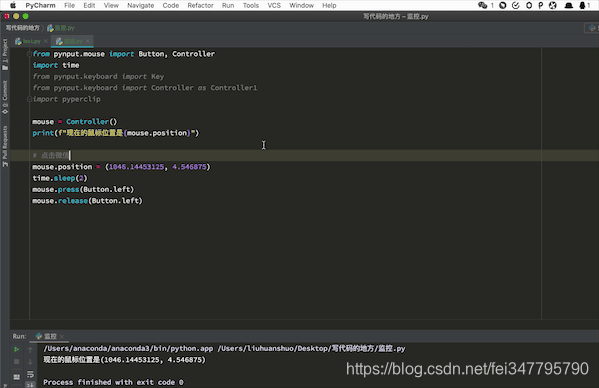Click on 'mouse = Controller()' line
This screenshot has width=599, height=388.
(x=74, y=122)
